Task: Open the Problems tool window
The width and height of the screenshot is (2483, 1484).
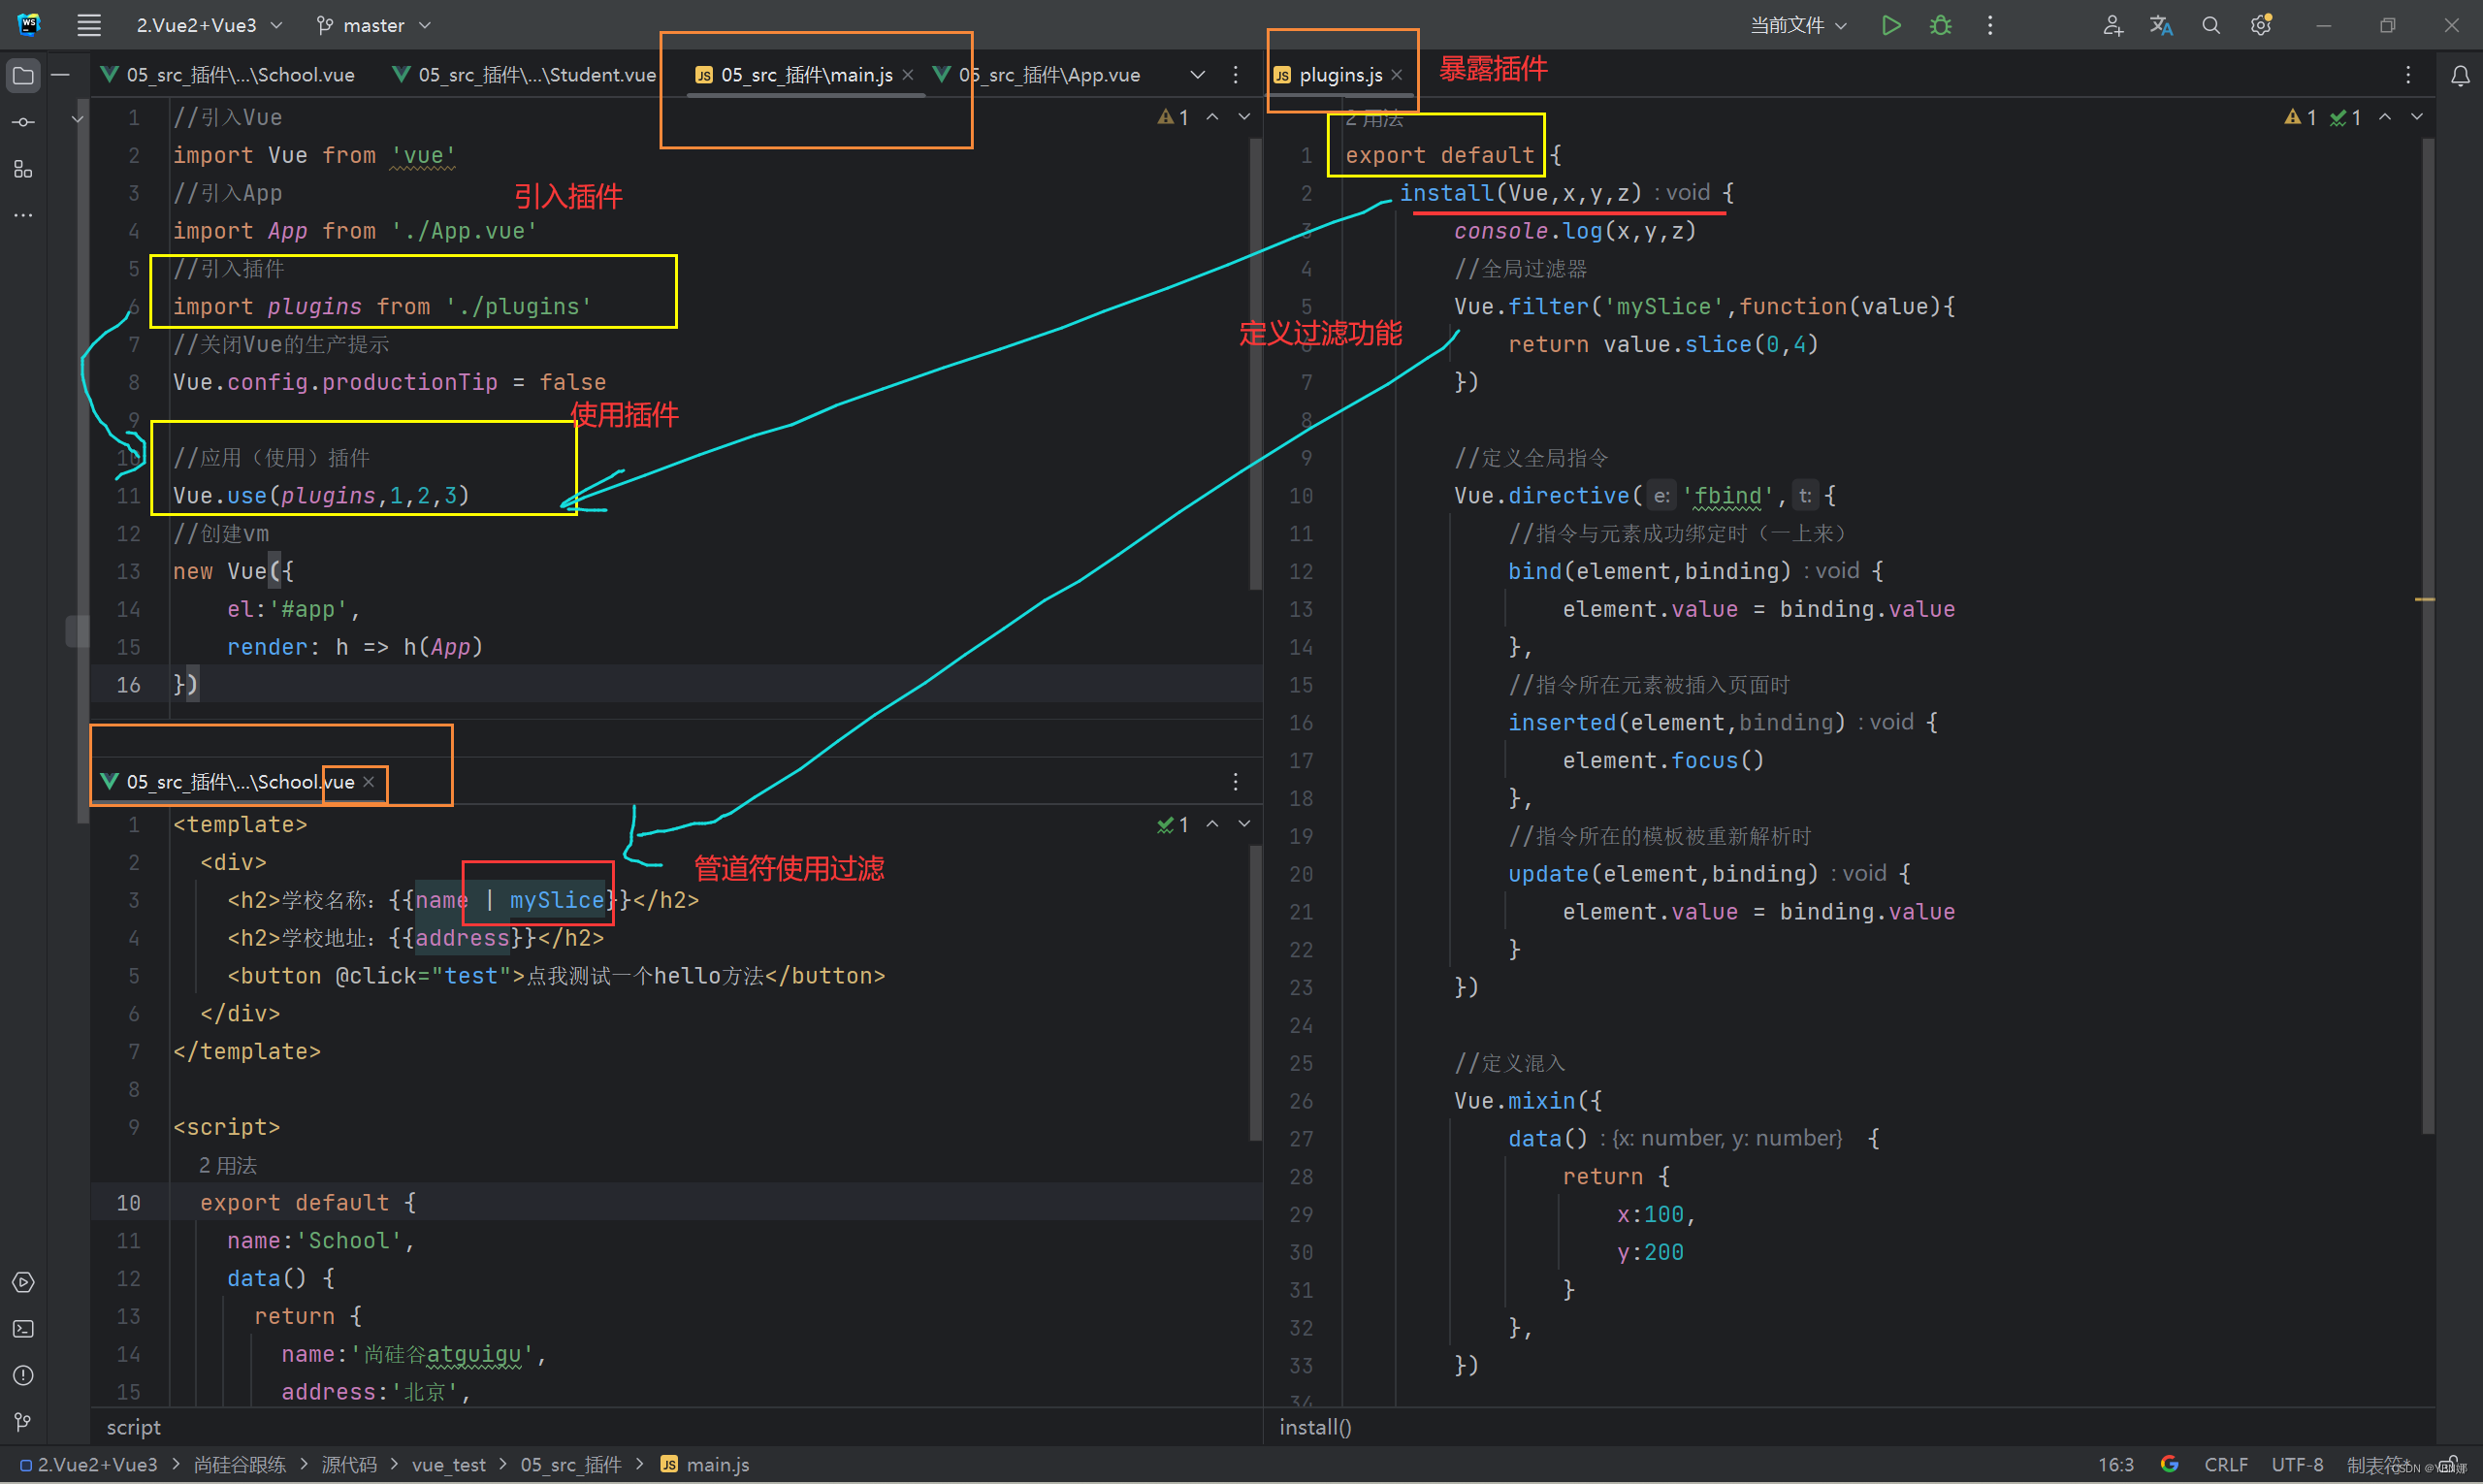Action: pyautogui.click(x=23, y=1375)
